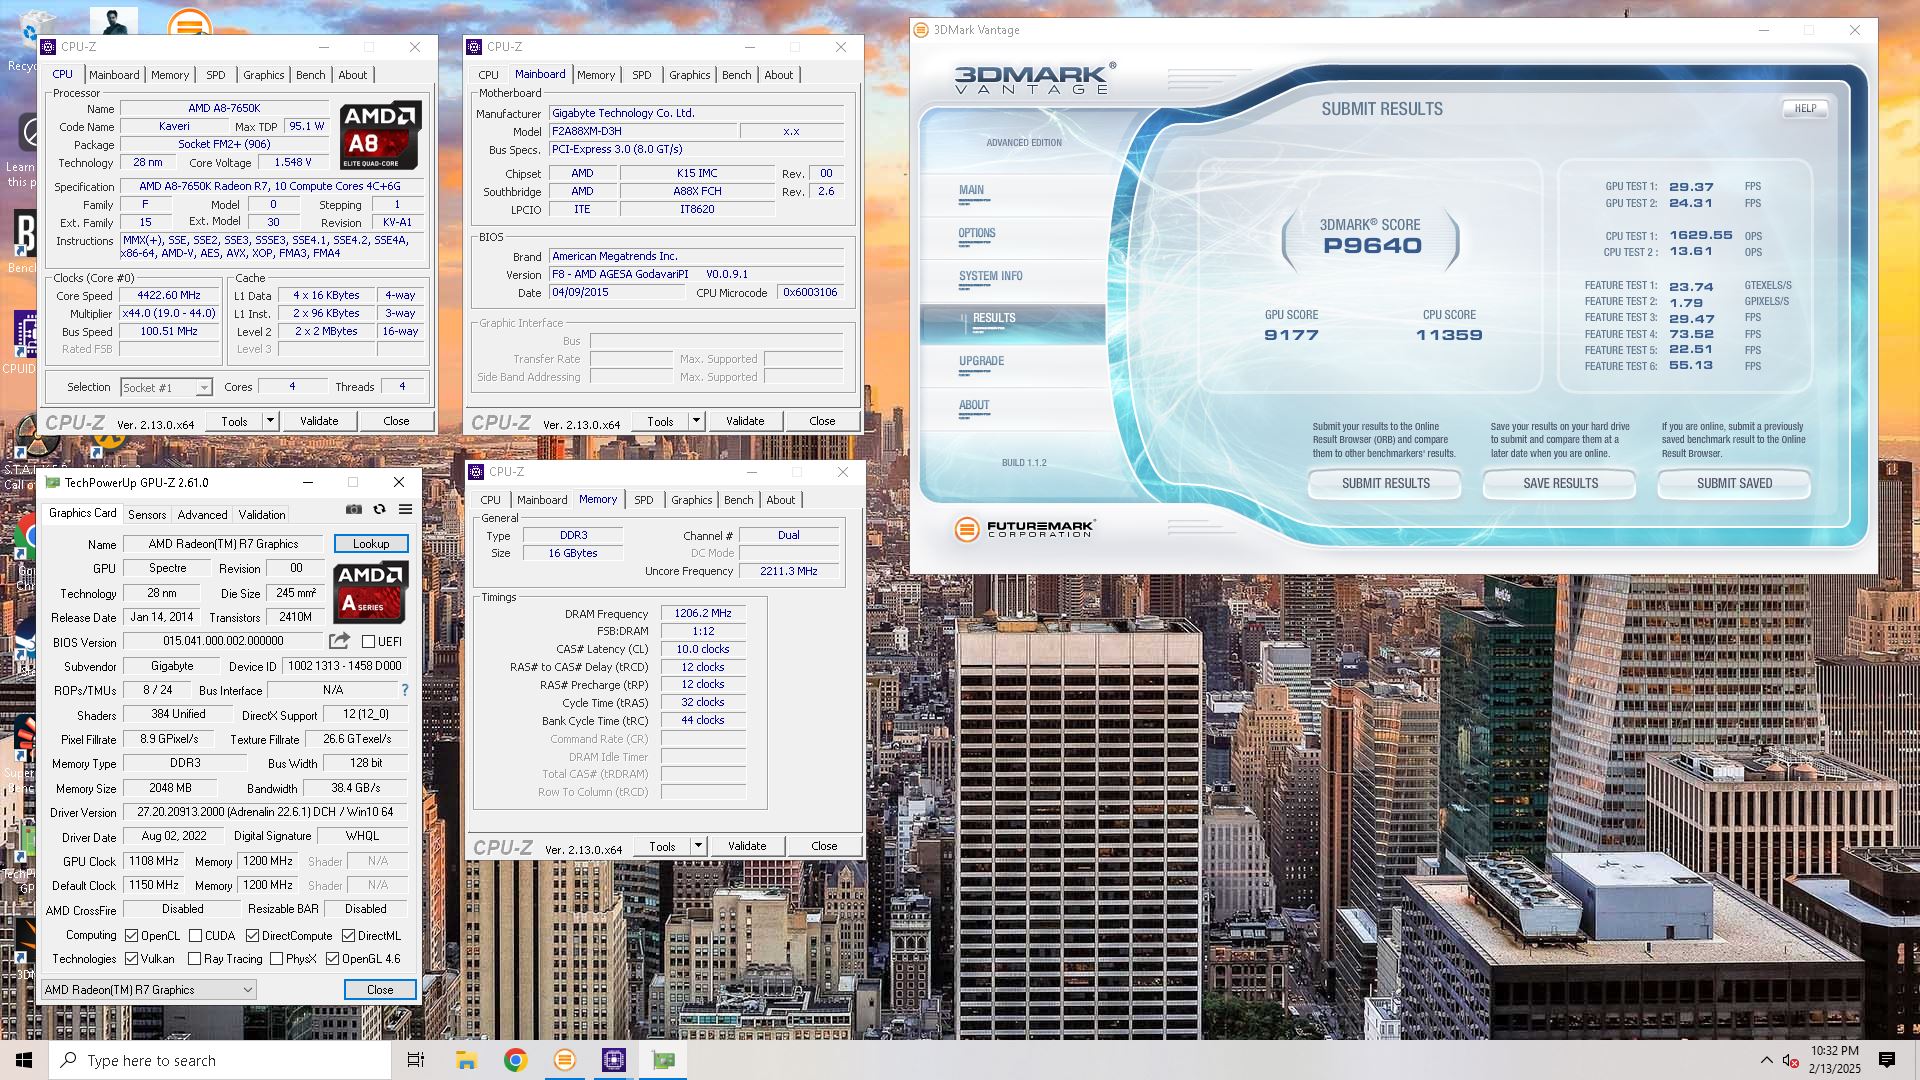The height and width of the screenshot is (1080, 1920).
Task: Open GPU-Z hamburger menu icon
Action: pos(406,509)
